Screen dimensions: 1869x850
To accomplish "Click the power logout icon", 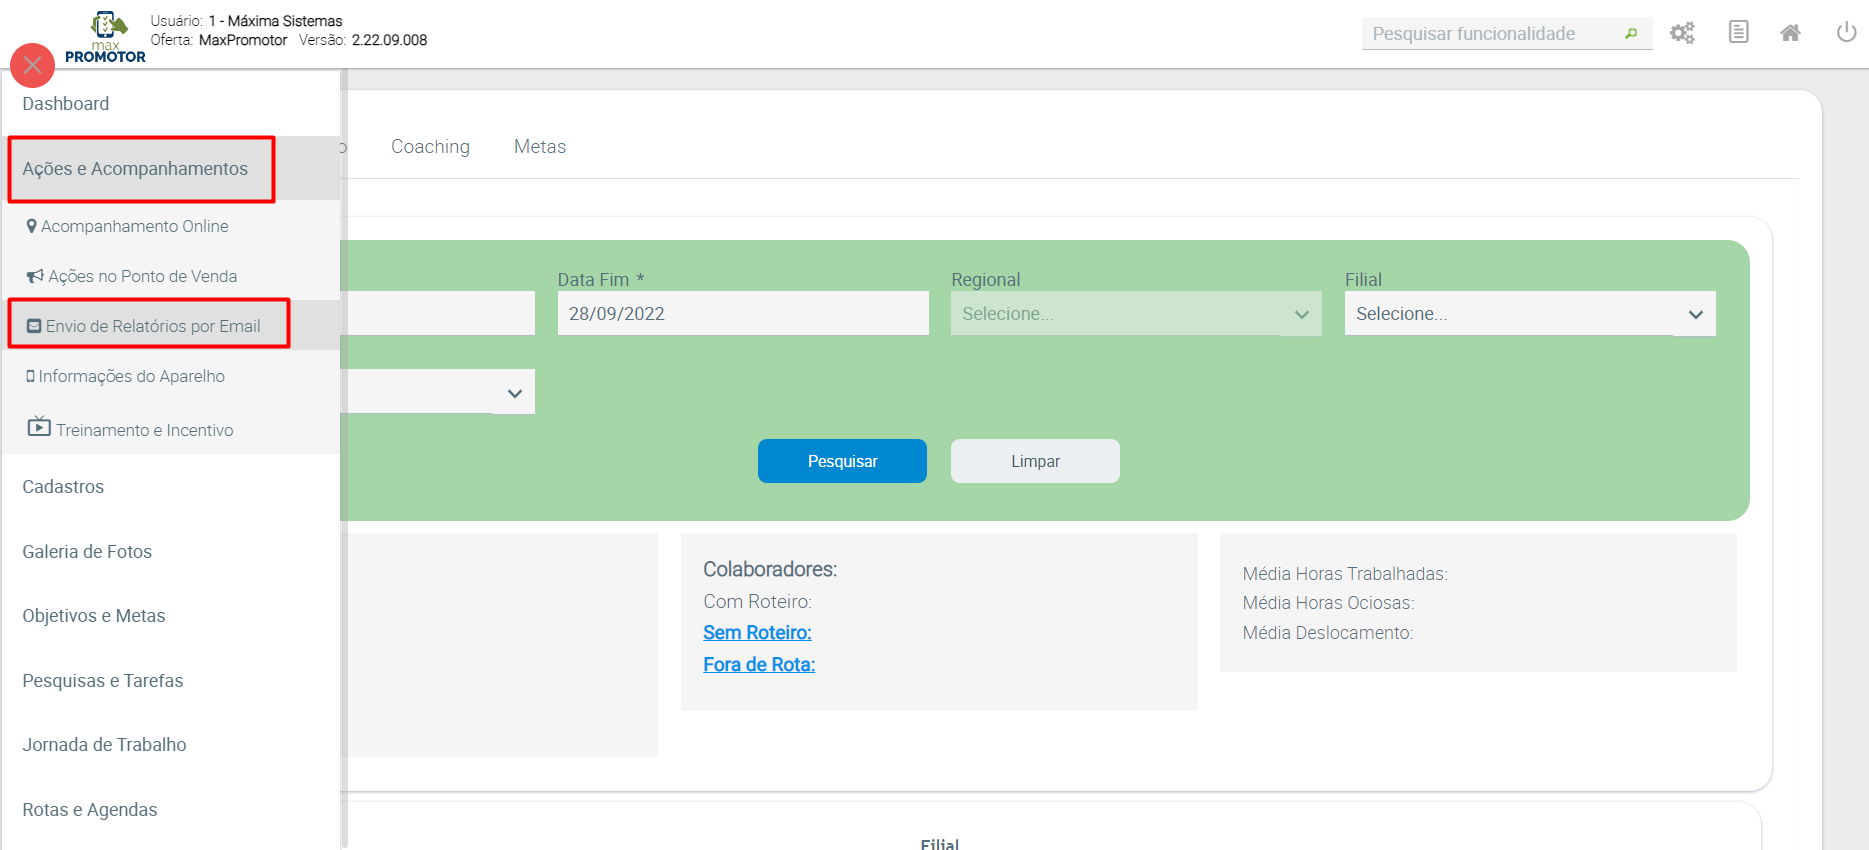I will point(1847,32).
